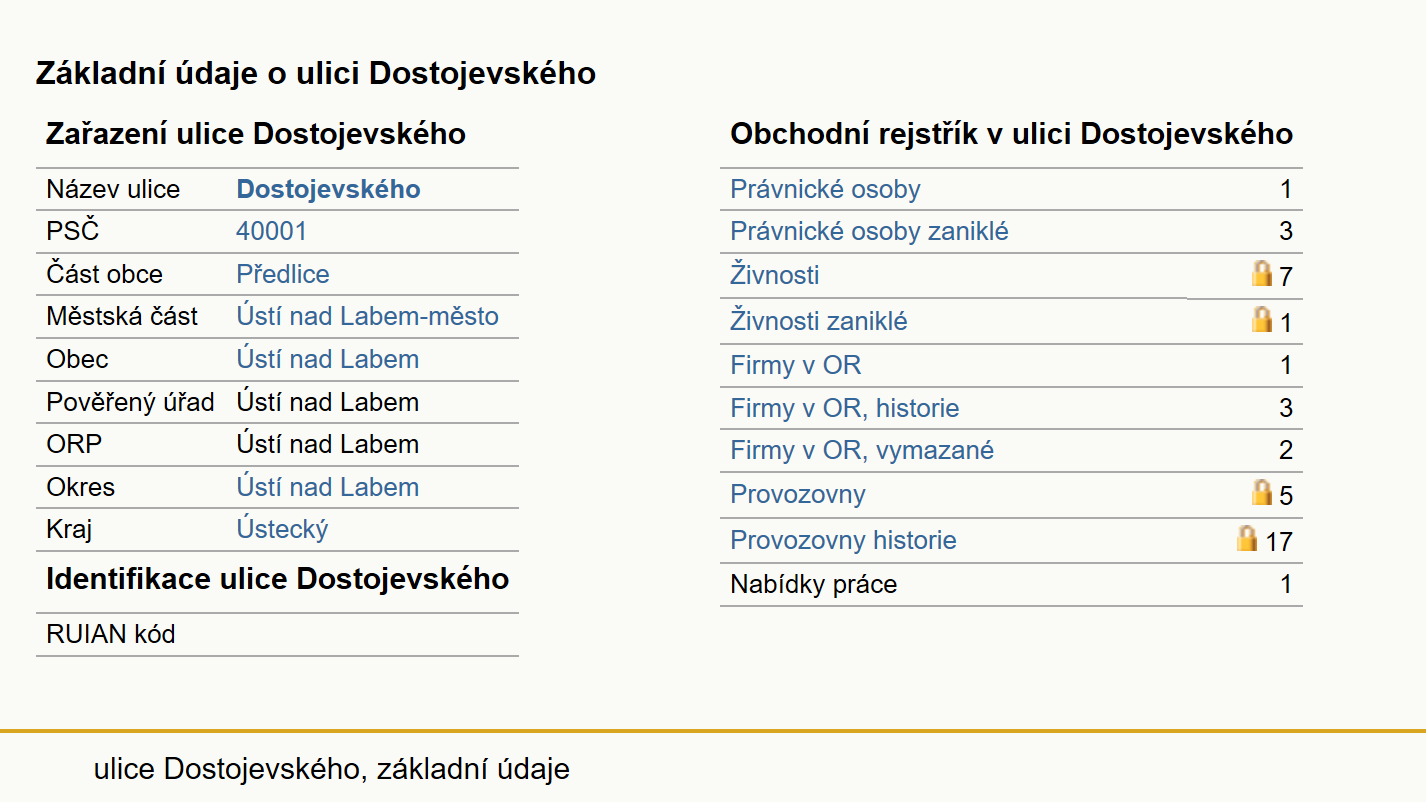This screenshot has height=802, width=1426.
Task: Open the Právnické osoby listing
Action: click(825, 189)
